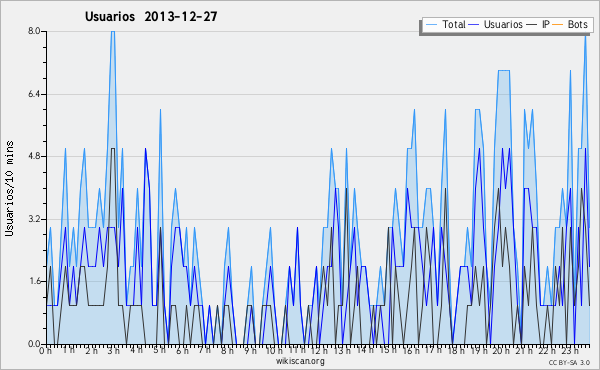600x370 pixels.
Task: Click the Total peak of 8 near 3 h
Action: click(x=112, y=31)
